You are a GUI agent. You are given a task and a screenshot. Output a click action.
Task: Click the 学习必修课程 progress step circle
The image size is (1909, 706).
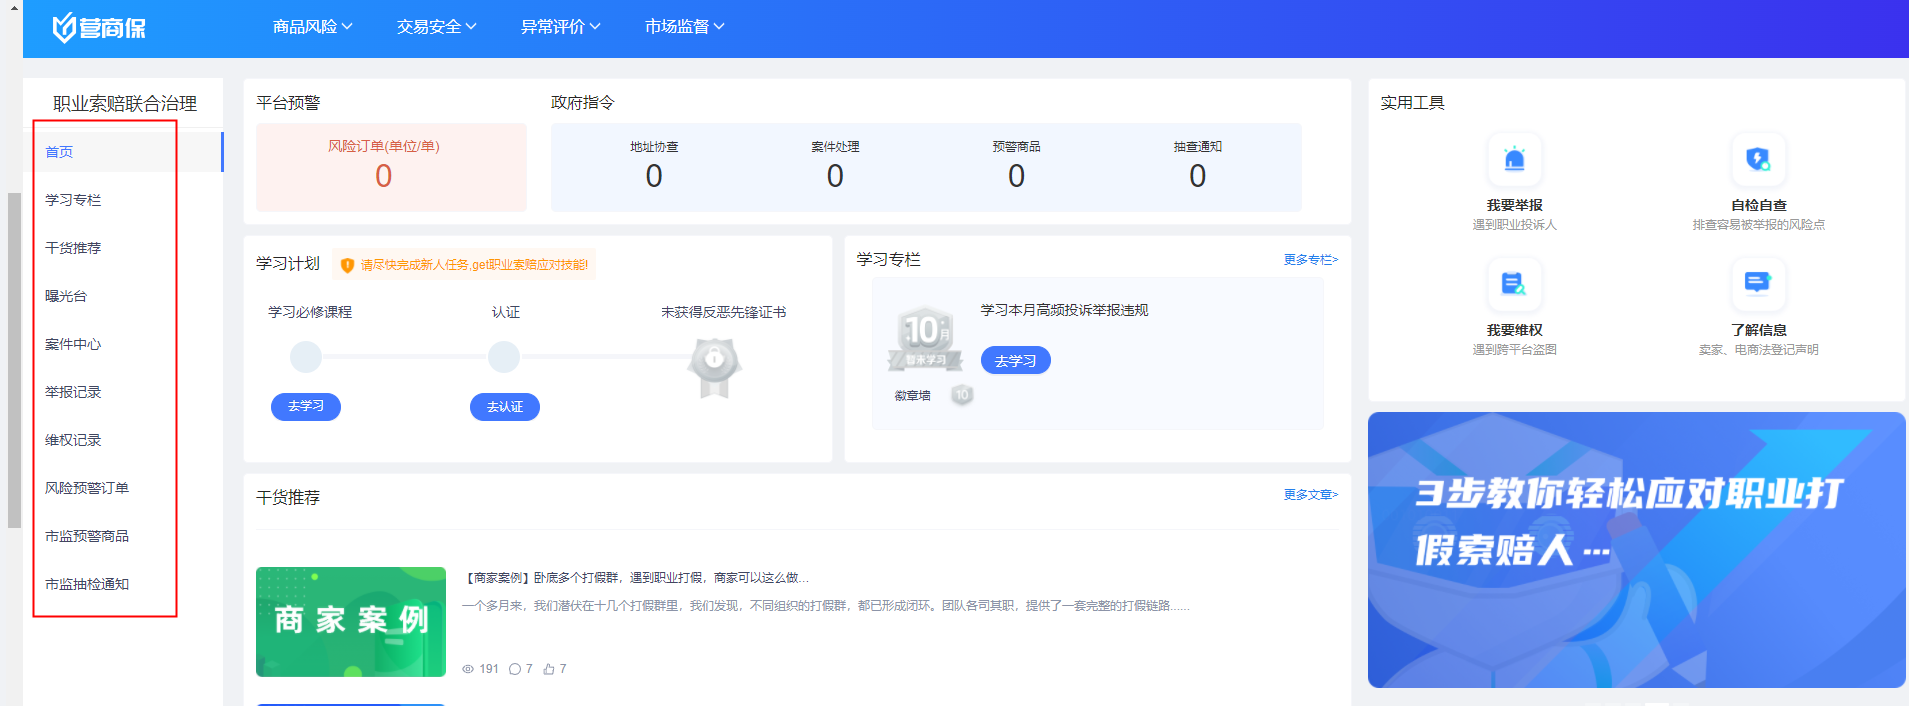click(x=306, y=356)
